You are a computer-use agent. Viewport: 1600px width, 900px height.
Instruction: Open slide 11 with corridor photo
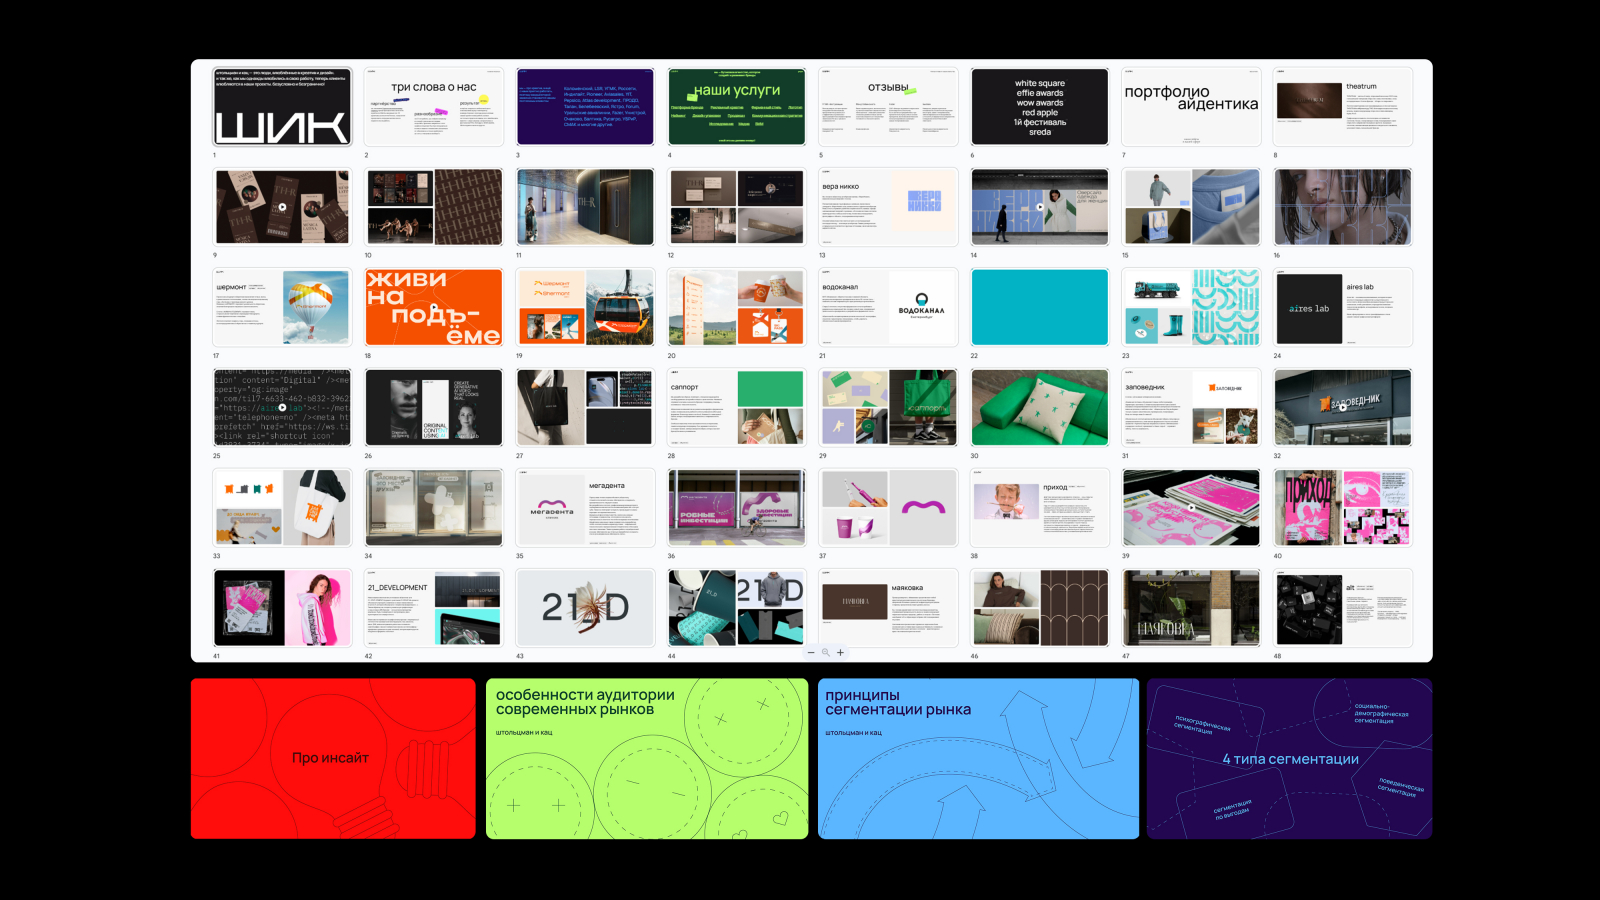point(585,207)
